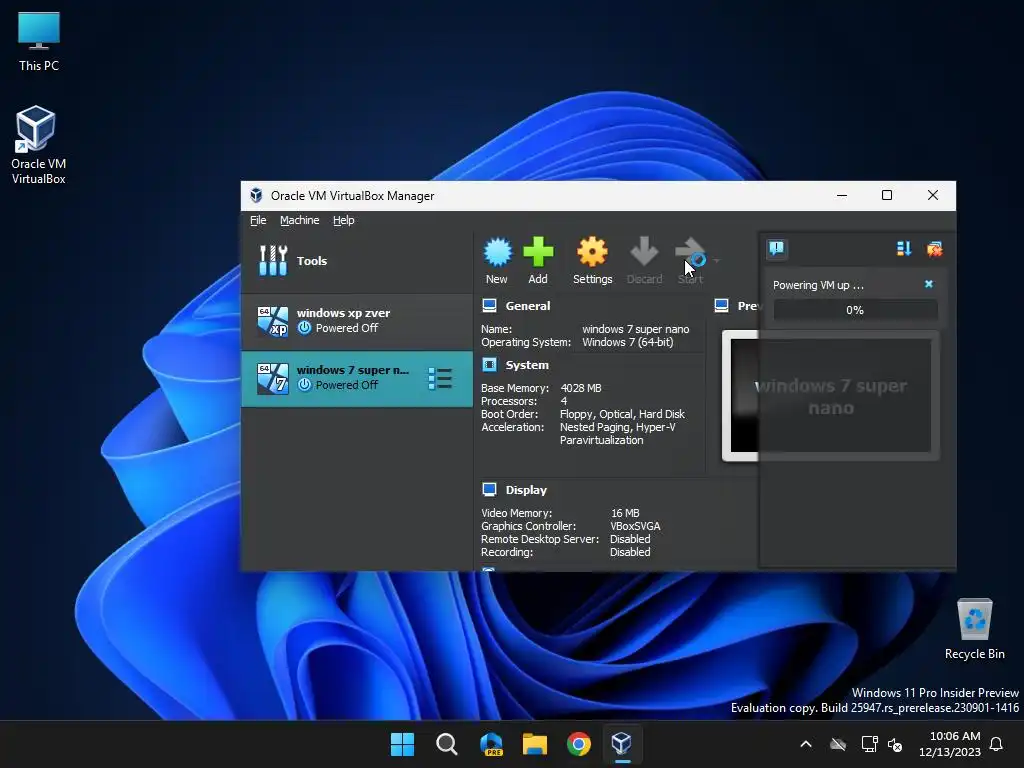
Task: Open Google Chrome from taskbar
Action: pos(579,744)
